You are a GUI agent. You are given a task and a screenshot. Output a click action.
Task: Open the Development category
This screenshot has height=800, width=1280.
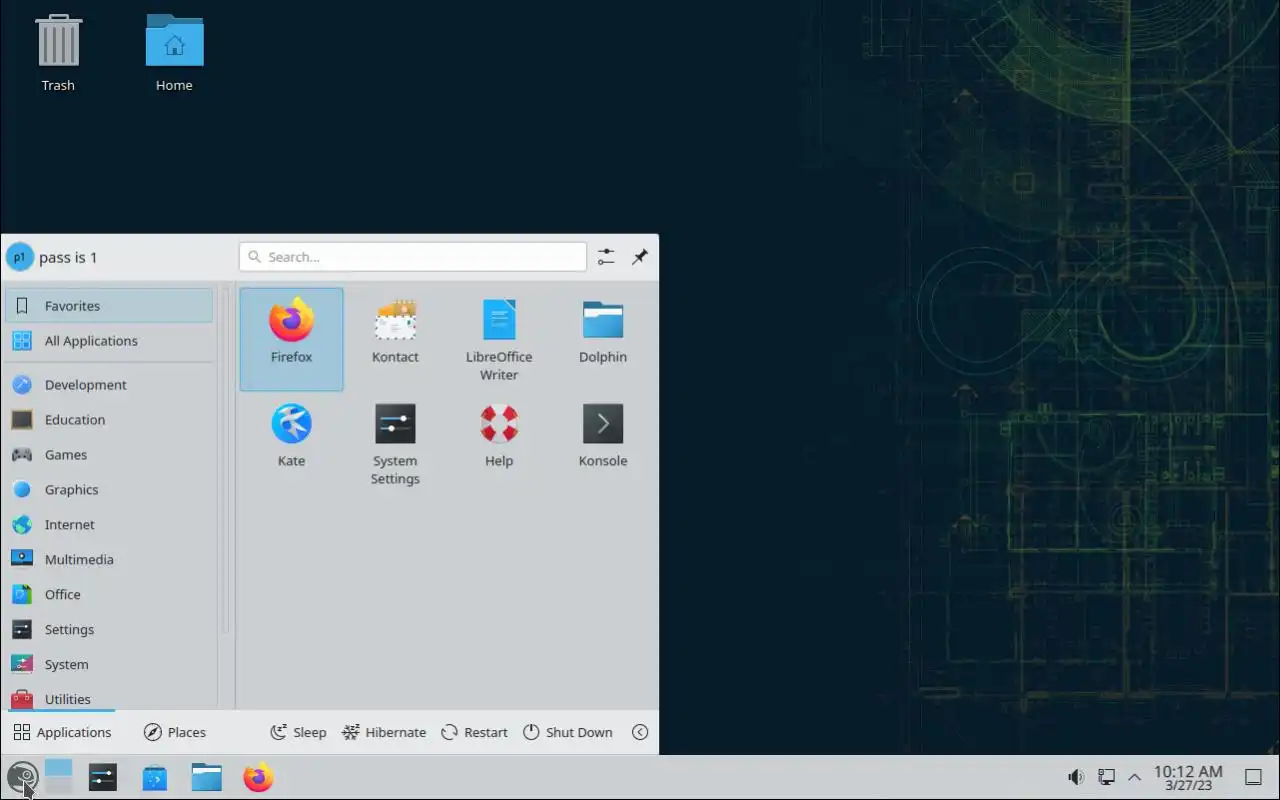point(109,385)
